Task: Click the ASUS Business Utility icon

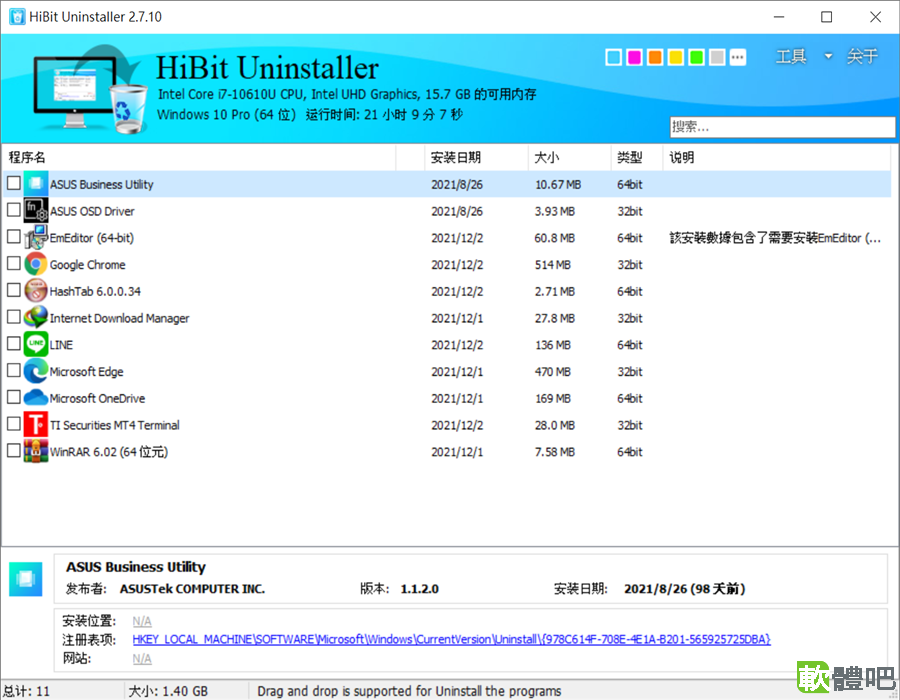Action: point(36,184)
